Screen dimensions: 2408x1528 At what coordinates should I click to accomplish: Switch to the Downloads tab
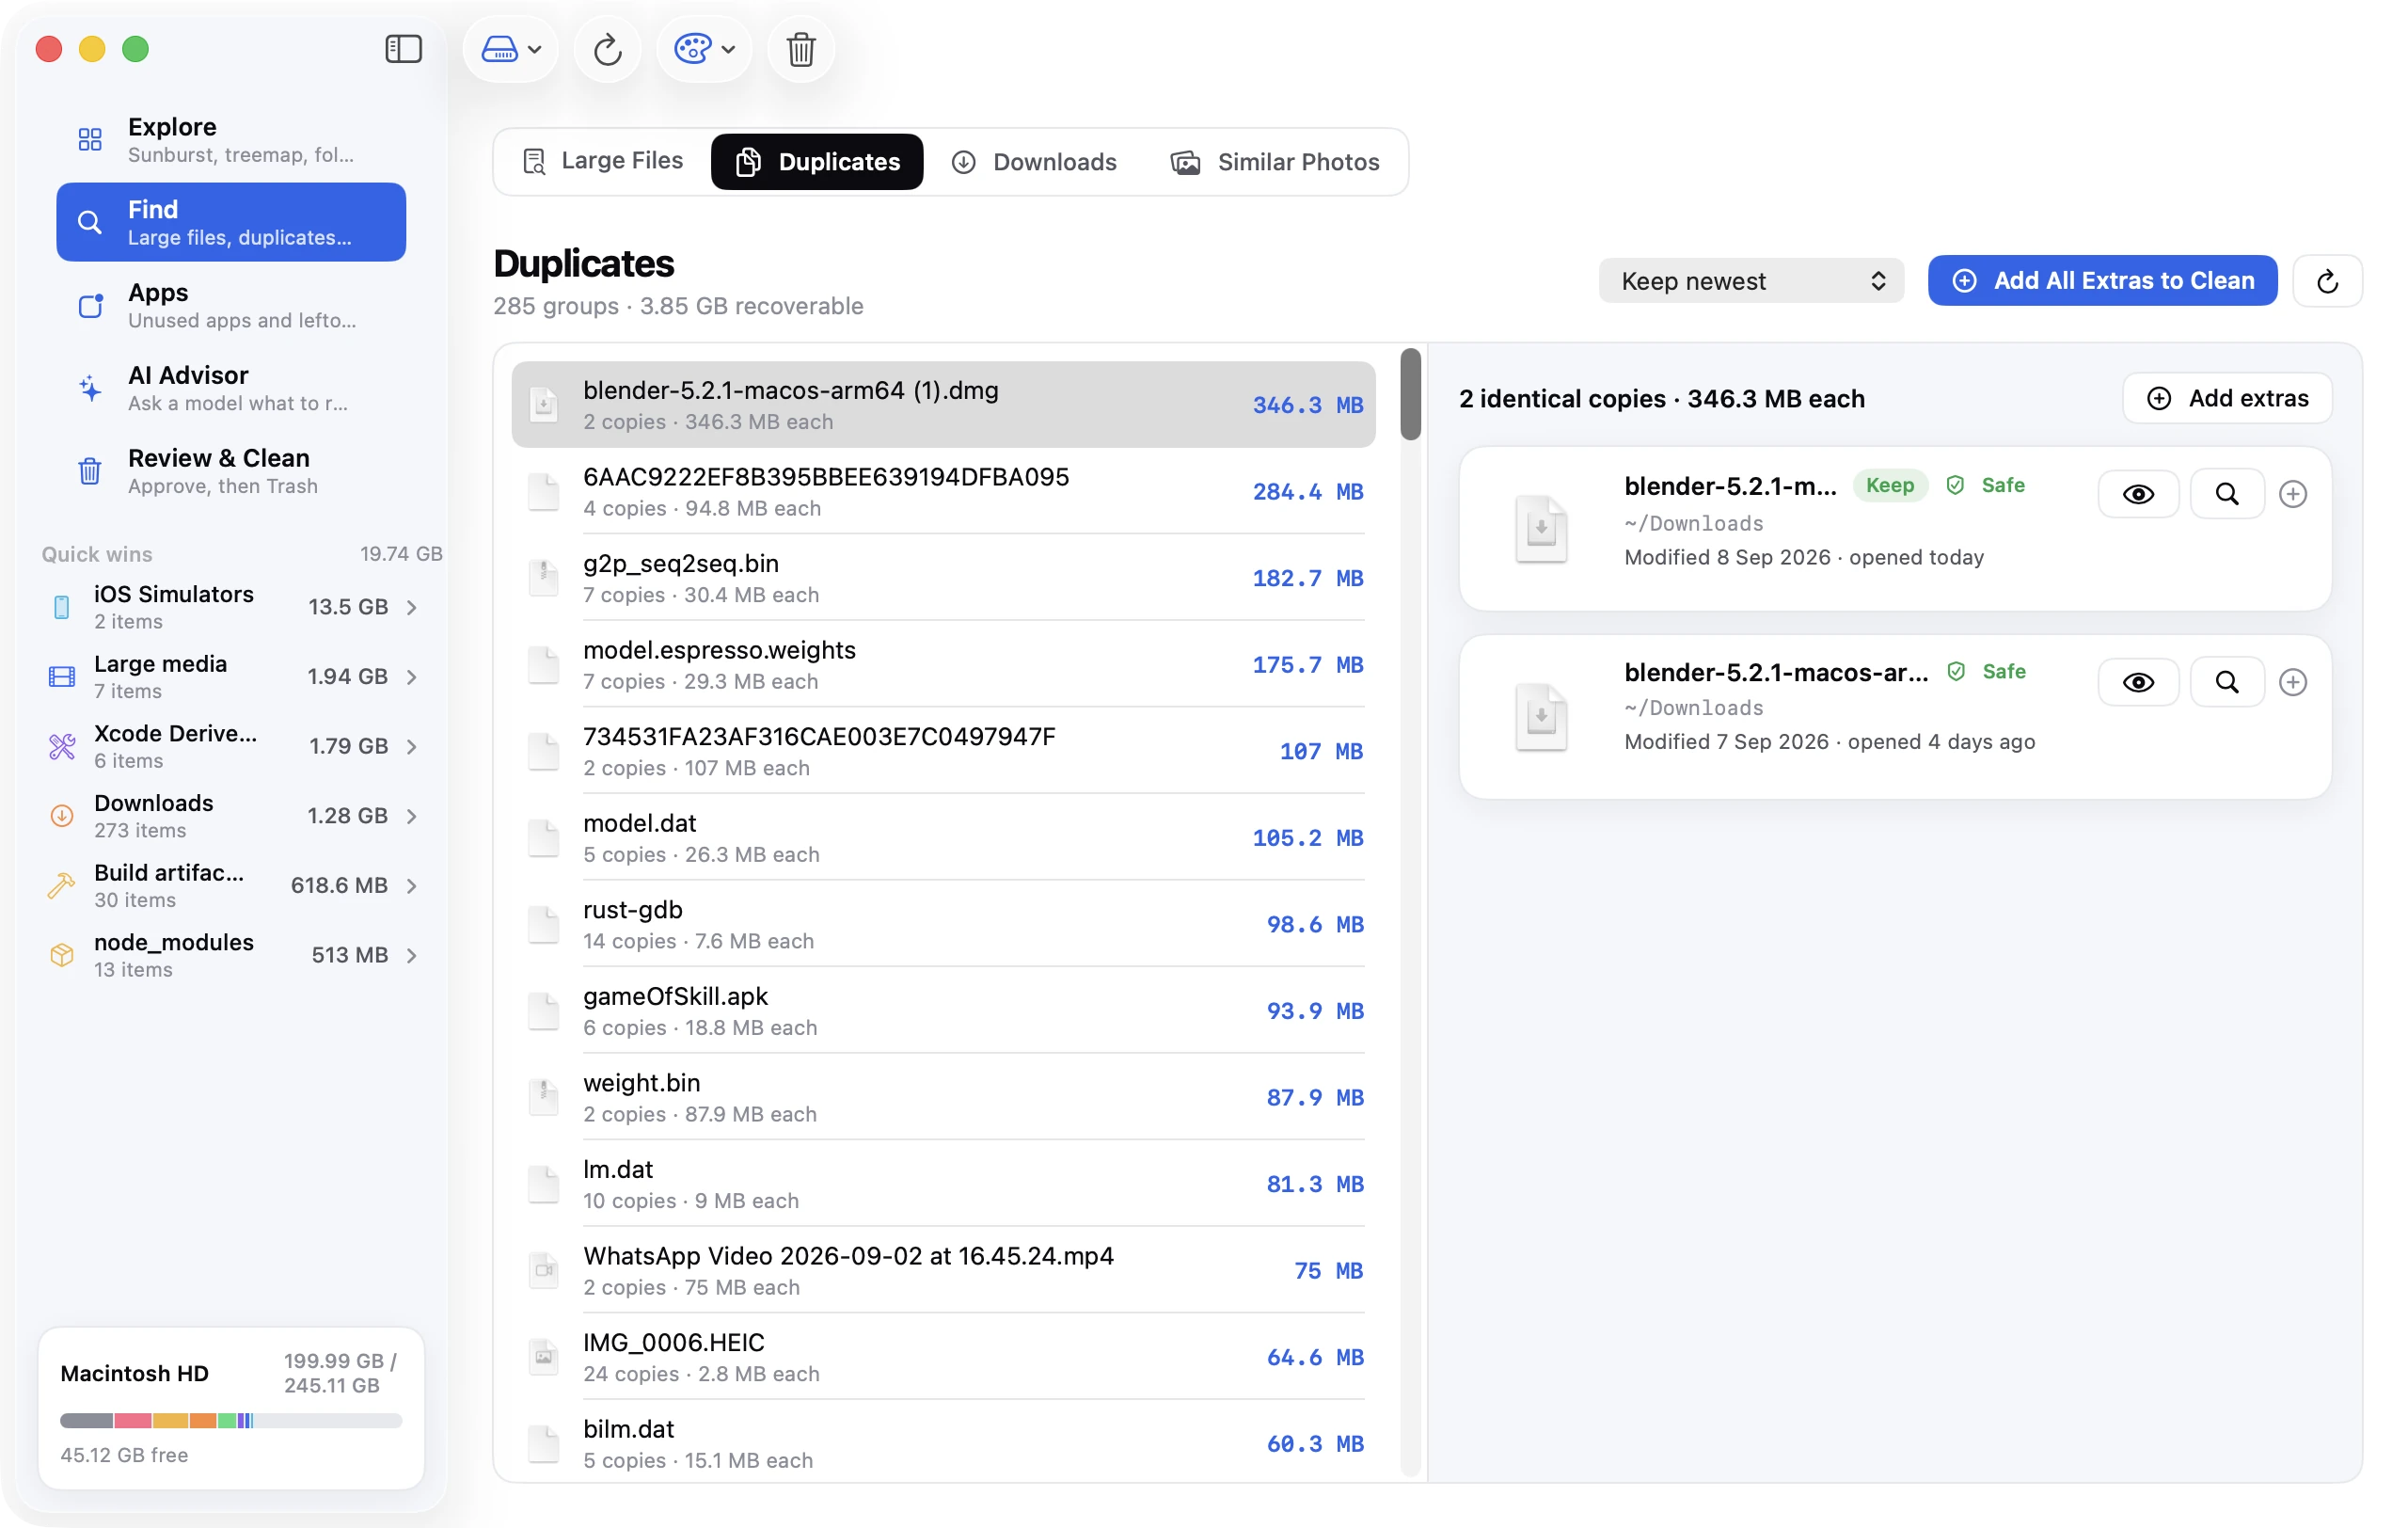[1034, 161]
